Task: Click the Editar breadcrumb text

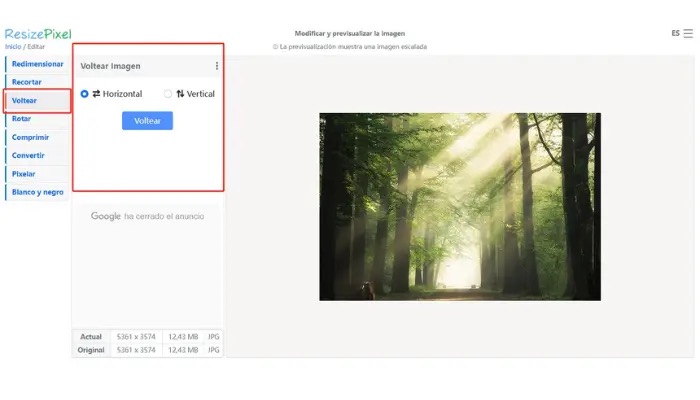Action: click(36, 46)
